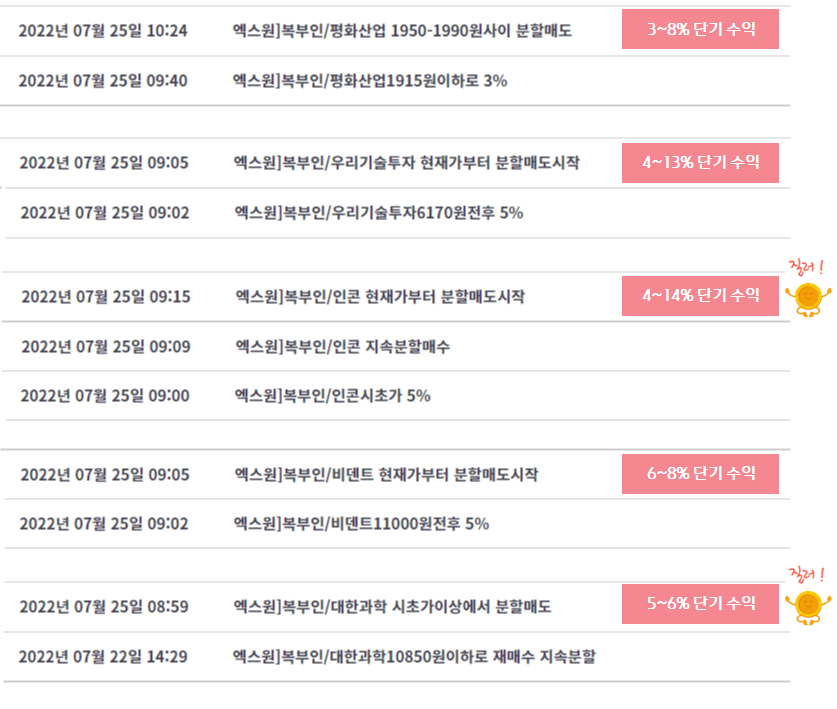Click the 3~8% 단기 수익 badge

click(700, 29)
